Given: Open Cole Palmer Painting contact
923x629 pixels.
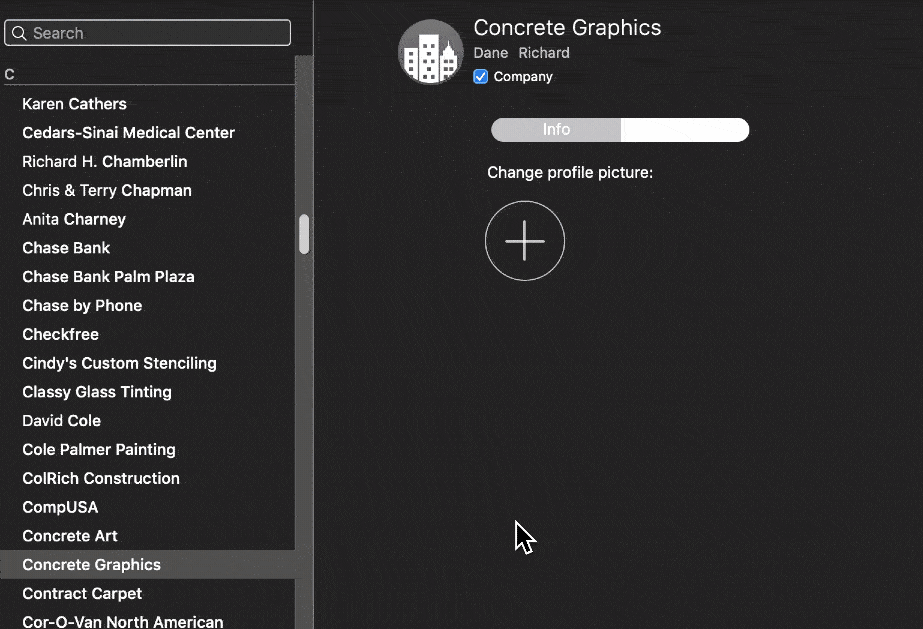Looking at the screenshot, I should [147, 450].
